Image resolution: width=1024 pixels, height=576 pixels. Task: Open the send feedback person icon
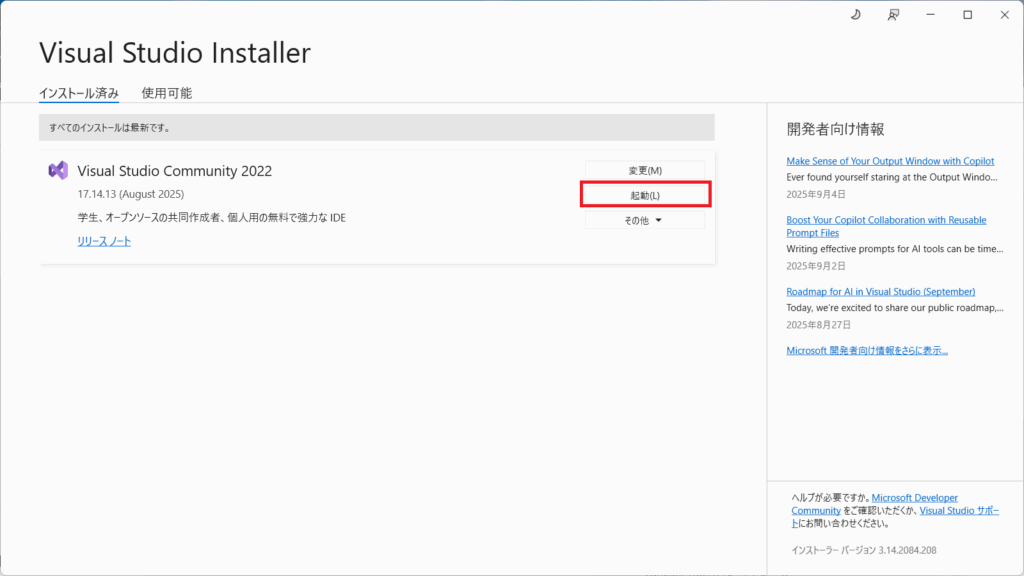pos(893,15)
